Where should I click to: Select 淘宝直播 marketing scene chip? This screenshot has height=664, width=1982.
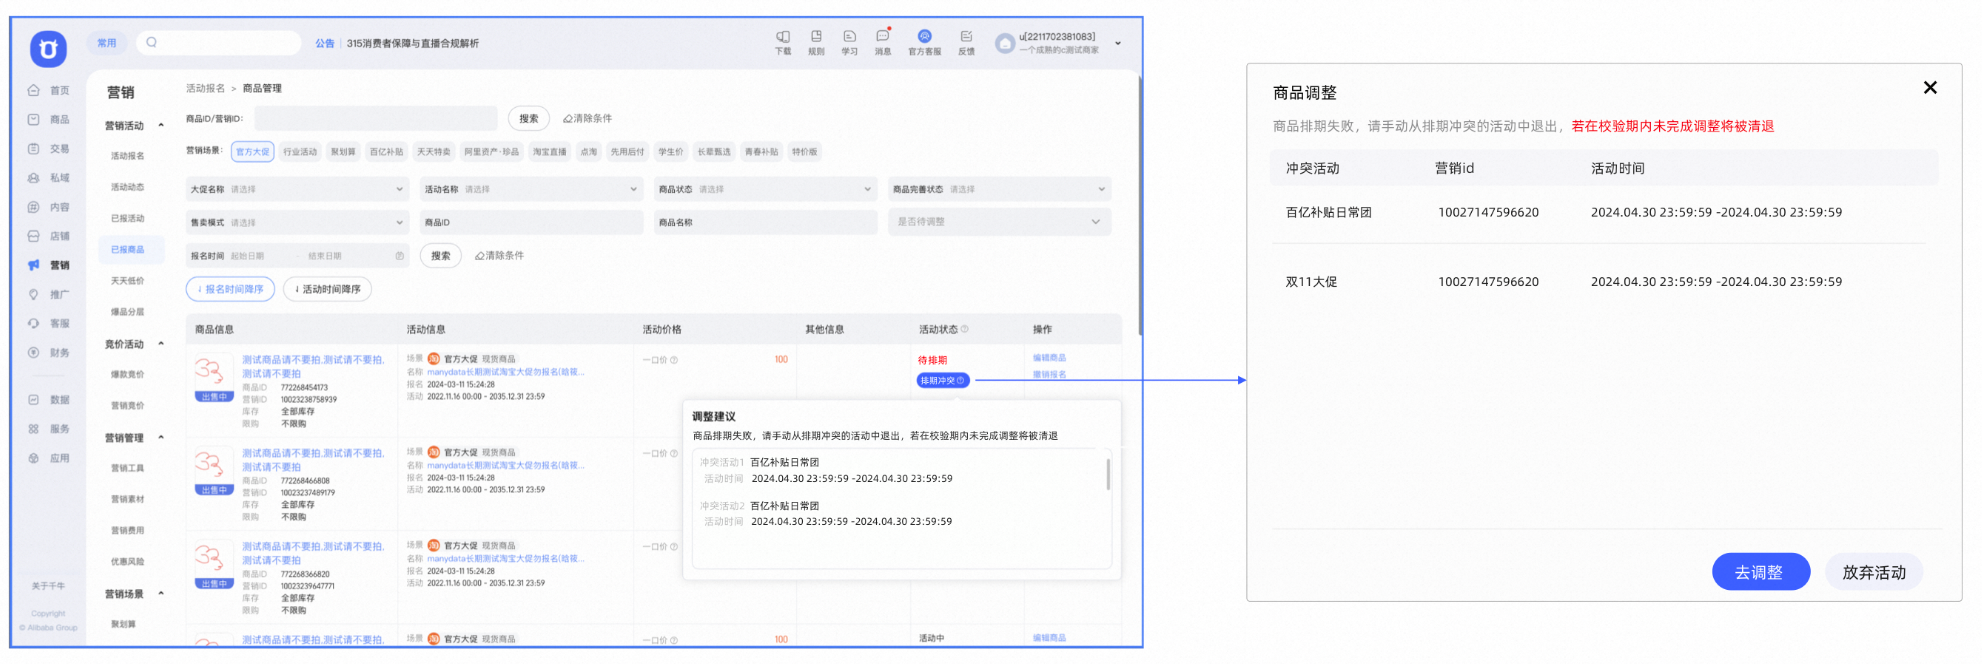click(549, 152)
